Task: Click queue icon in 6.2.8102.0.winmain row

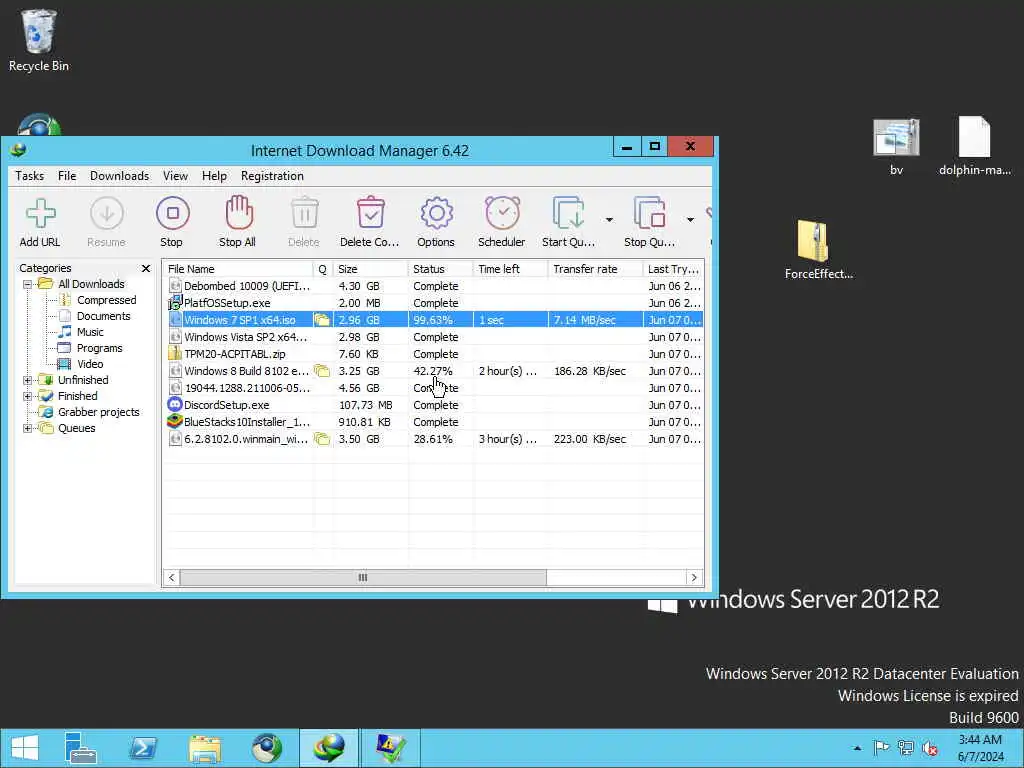Action: click(x=321, y=439)
